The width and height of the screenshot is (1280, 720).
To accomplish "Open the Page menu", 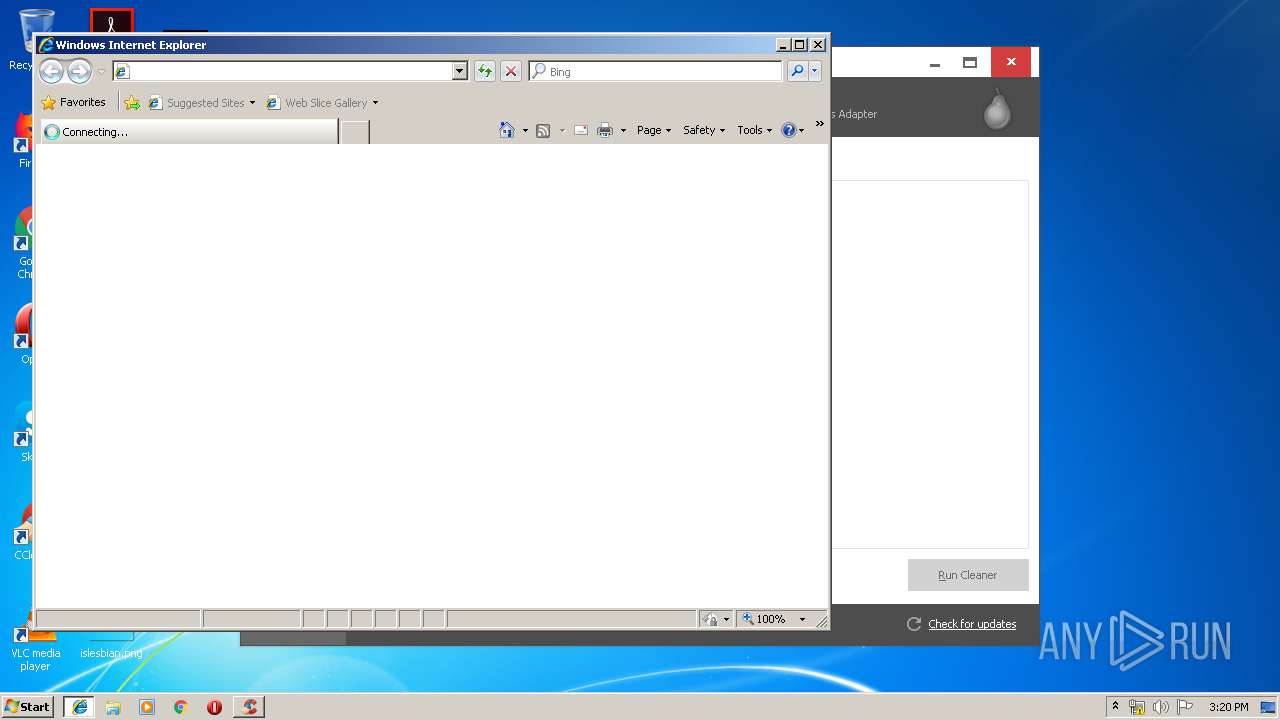I will point(654,130).
